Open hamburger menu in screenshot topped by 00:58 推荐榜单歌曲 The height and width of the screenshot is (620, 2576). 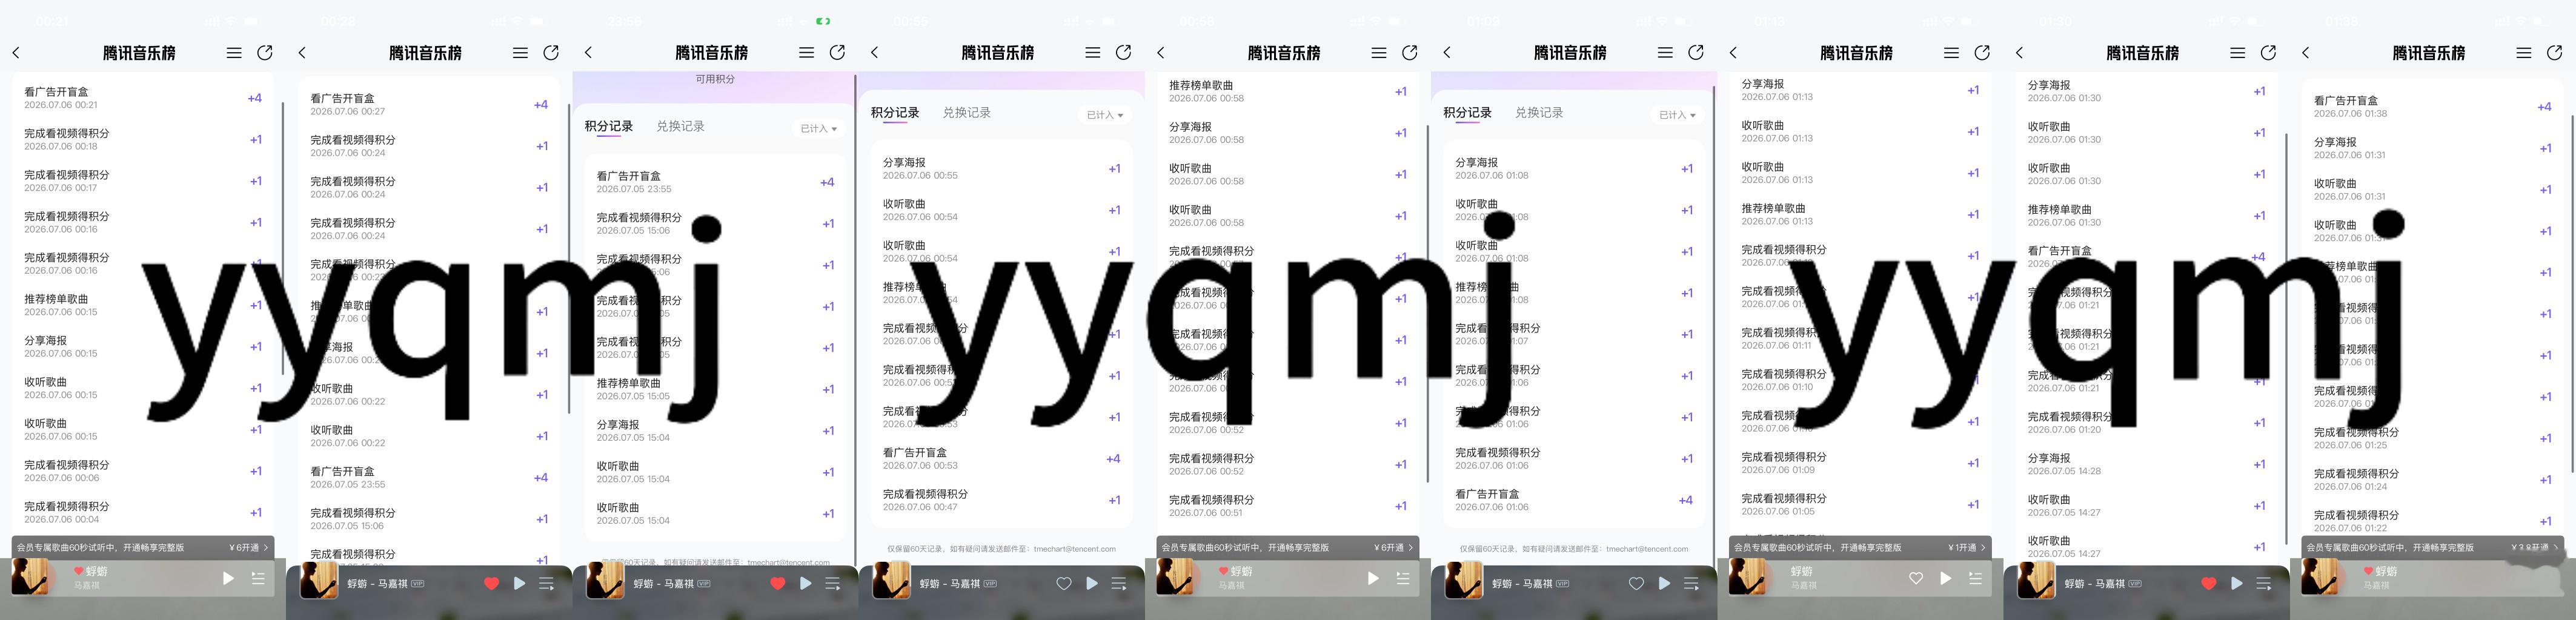point(1378,53)
